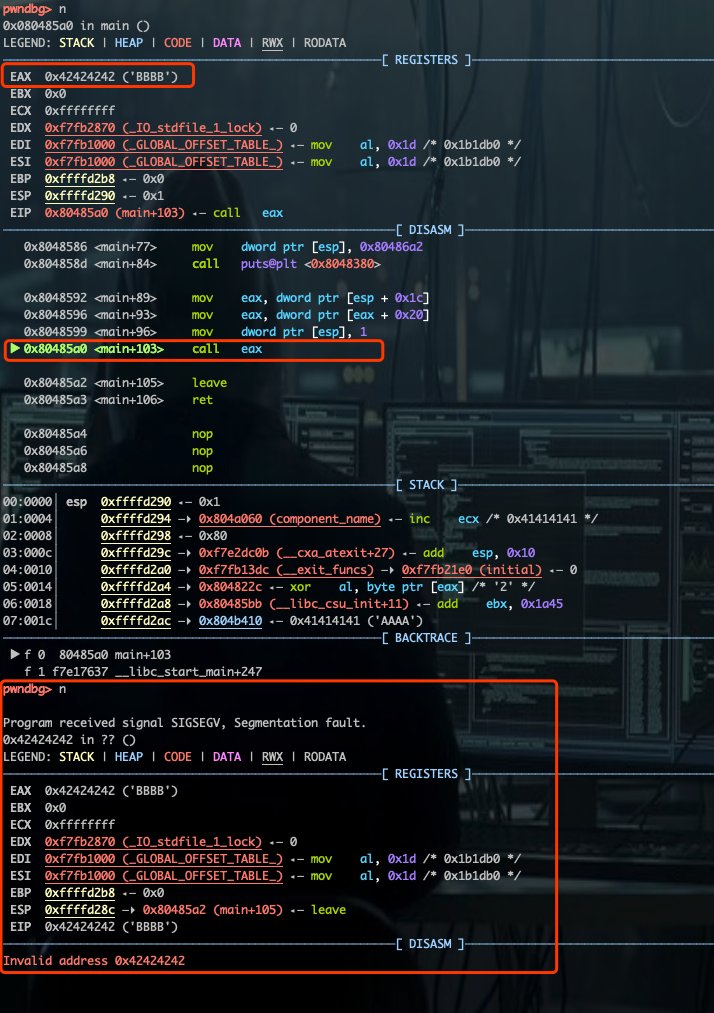Click 'call eax' on the main+103 line
Image resolution: width=714 pixels, height=1013 pixels.
tap(227, 349)
